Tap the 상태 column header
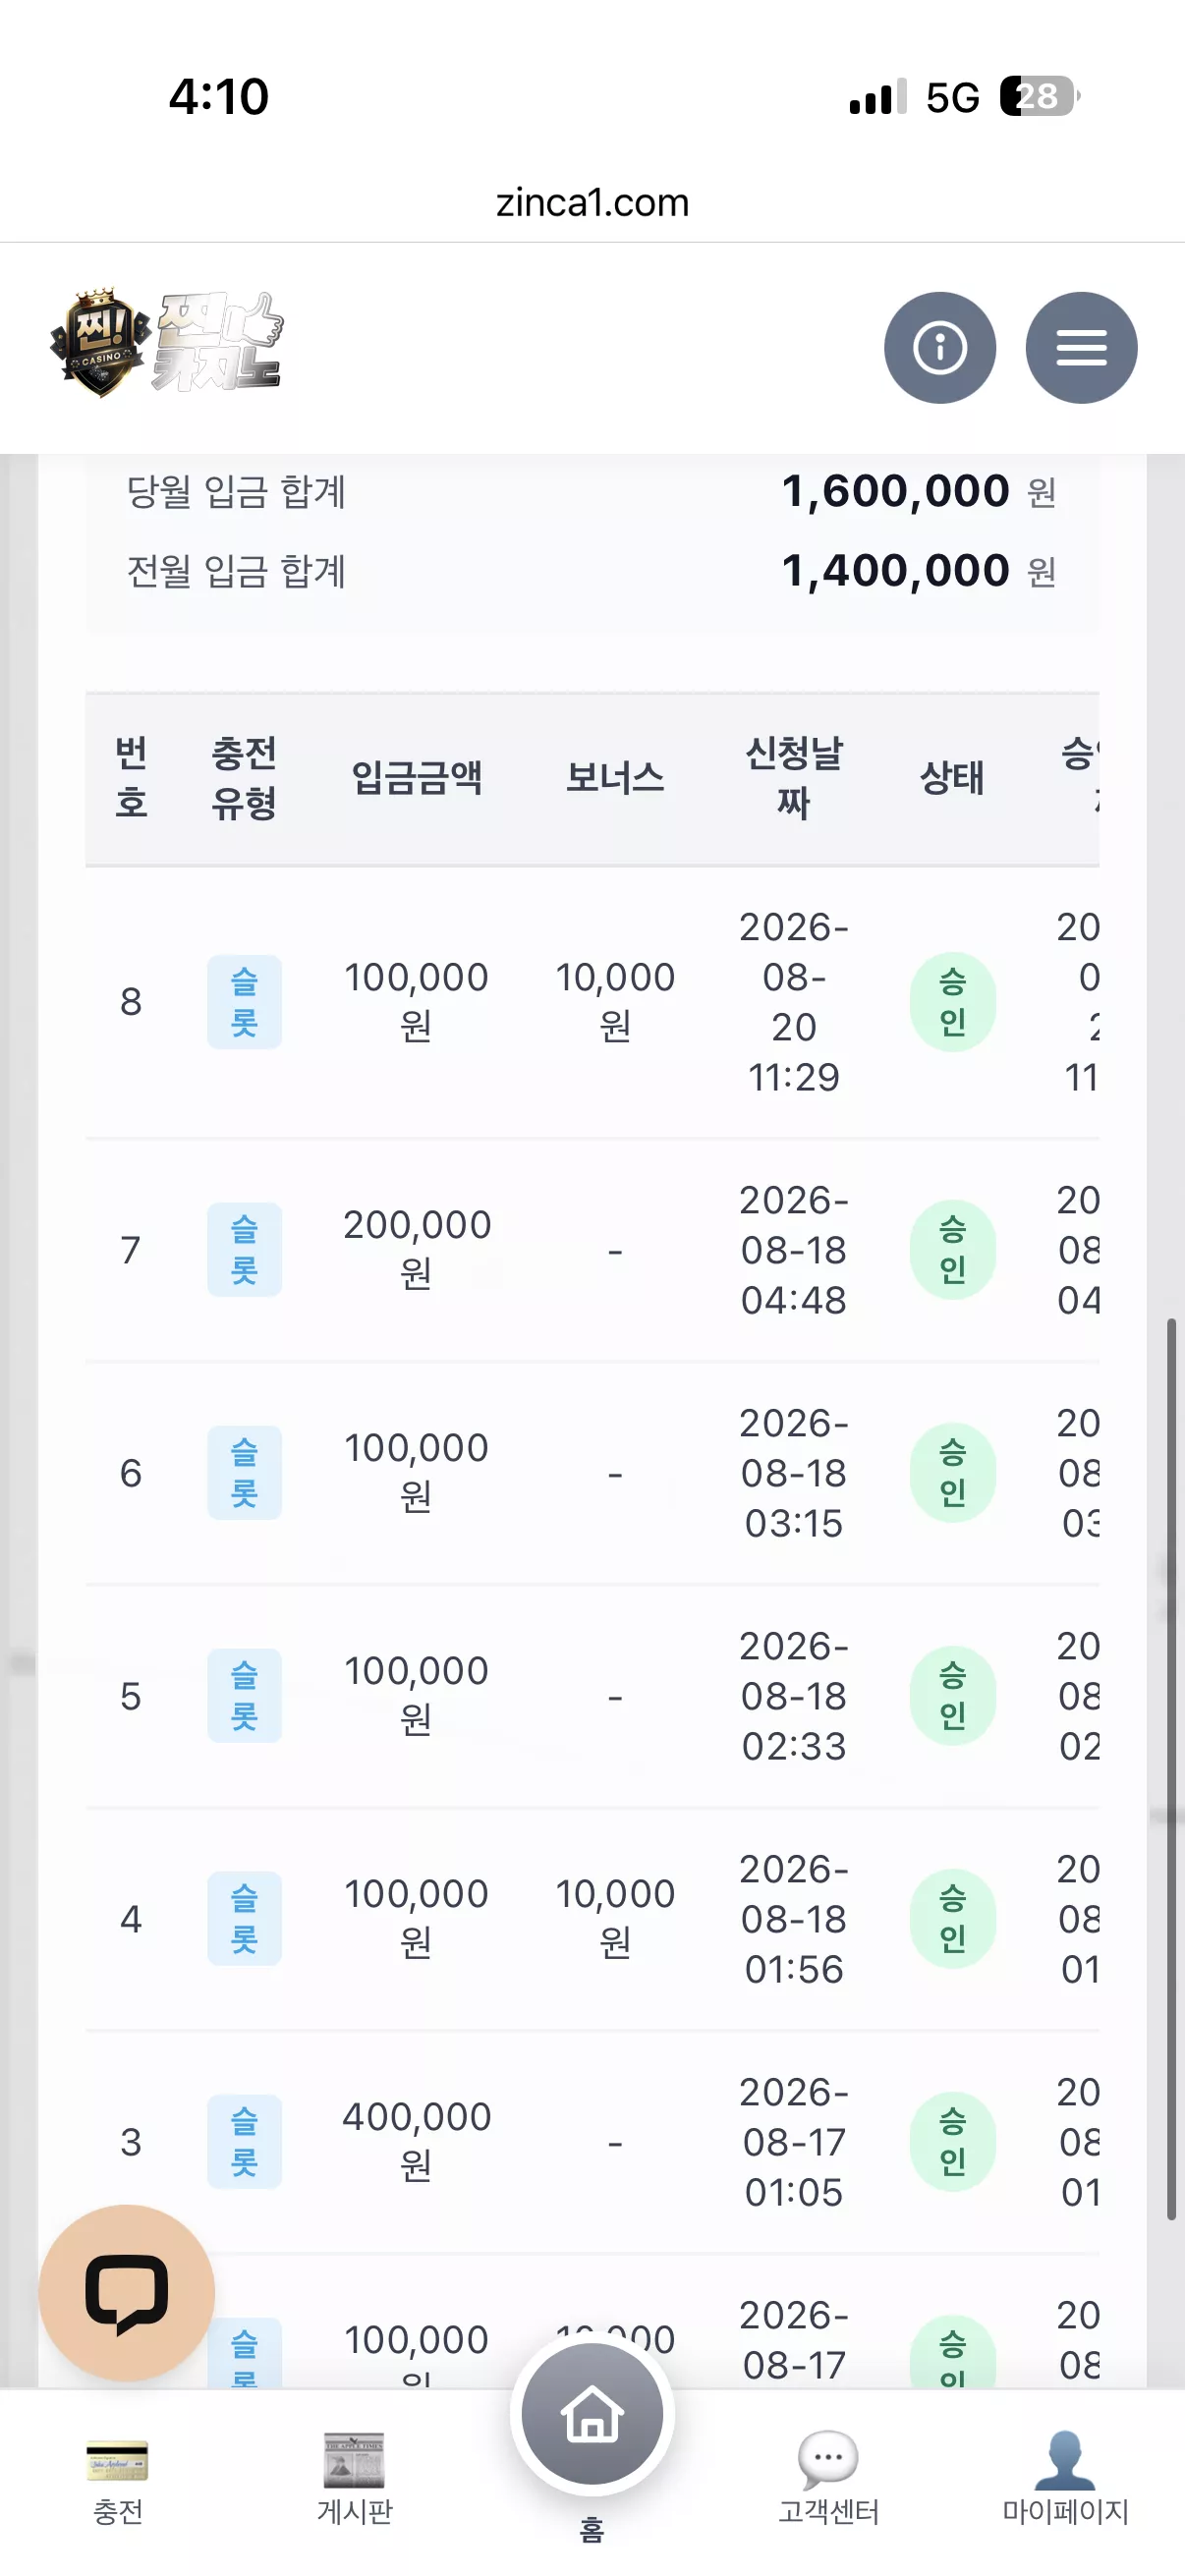The width and height of the screenshot is (1185, 2576). [x=952, y=778]
